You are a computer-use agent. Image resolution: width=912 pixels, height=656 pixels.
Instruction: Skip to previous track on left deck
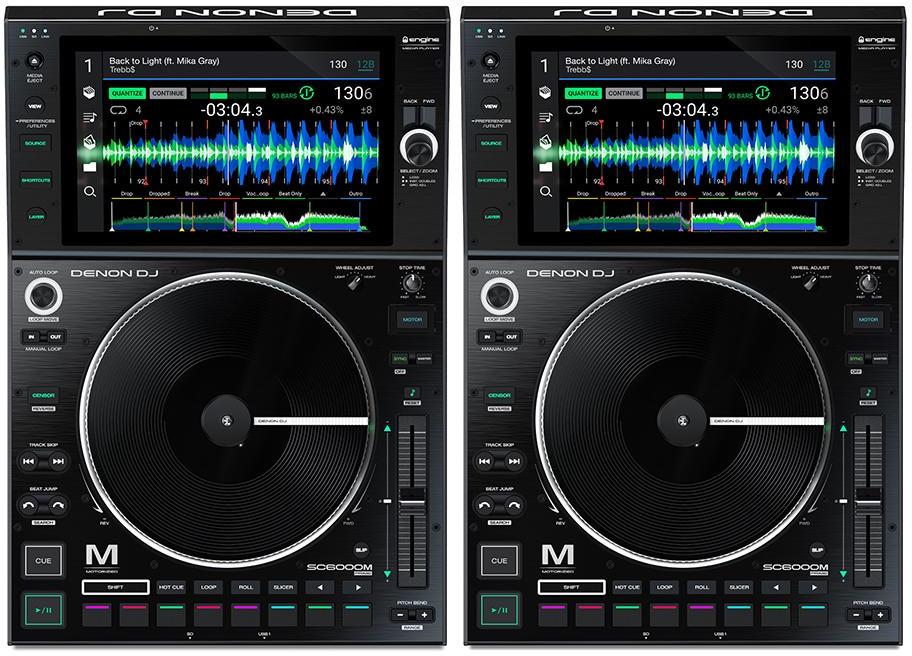pos(28,461)
